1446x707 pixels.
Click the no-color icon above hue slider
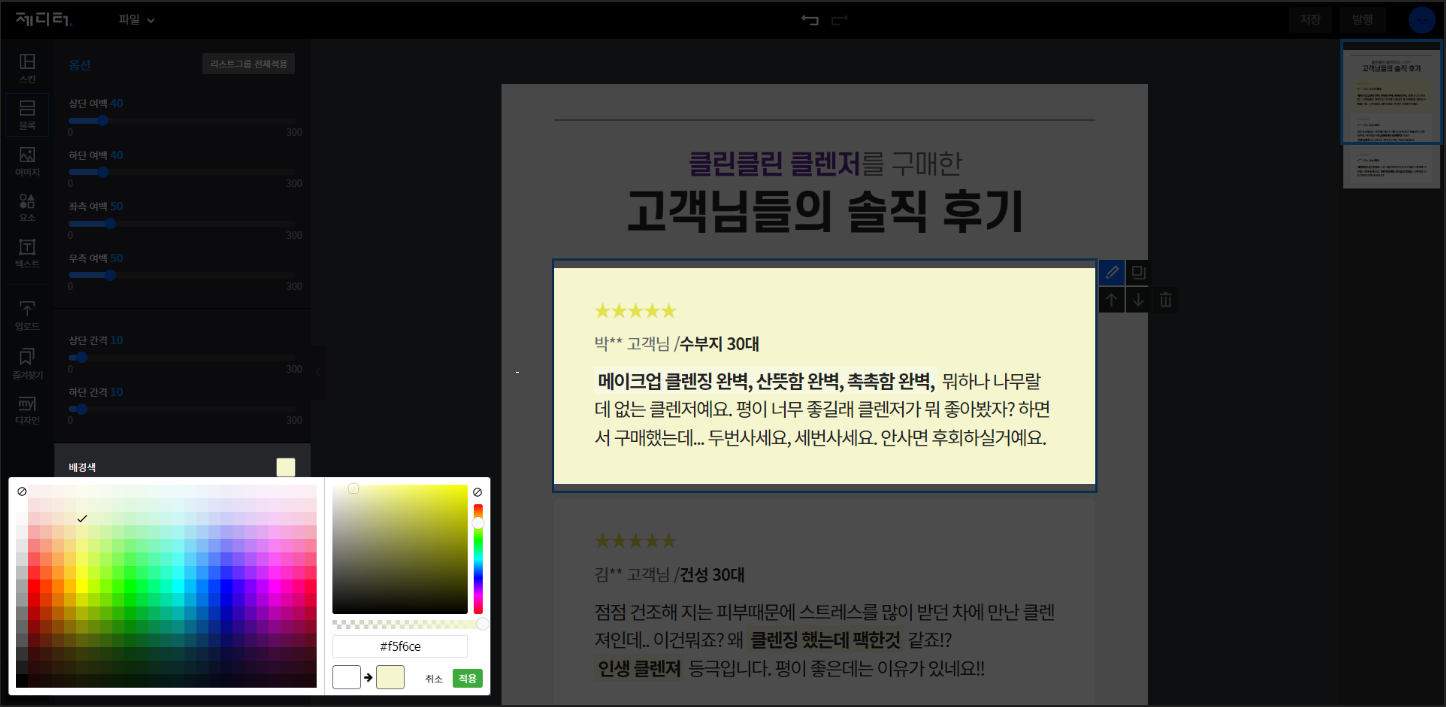tap(477, 492)
